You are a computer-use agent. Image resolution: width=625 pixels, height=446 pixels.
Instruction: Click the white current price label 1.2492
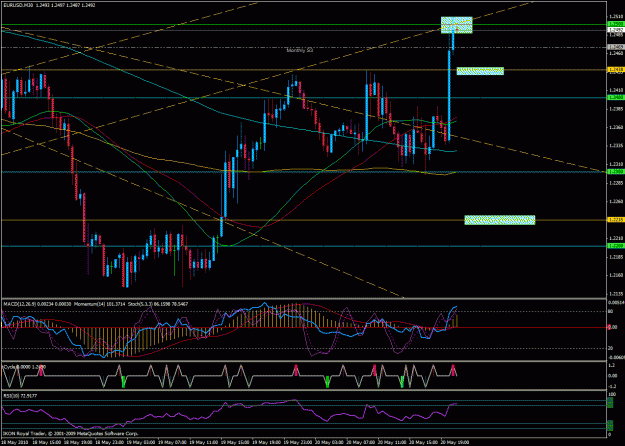tap(615, 29)
